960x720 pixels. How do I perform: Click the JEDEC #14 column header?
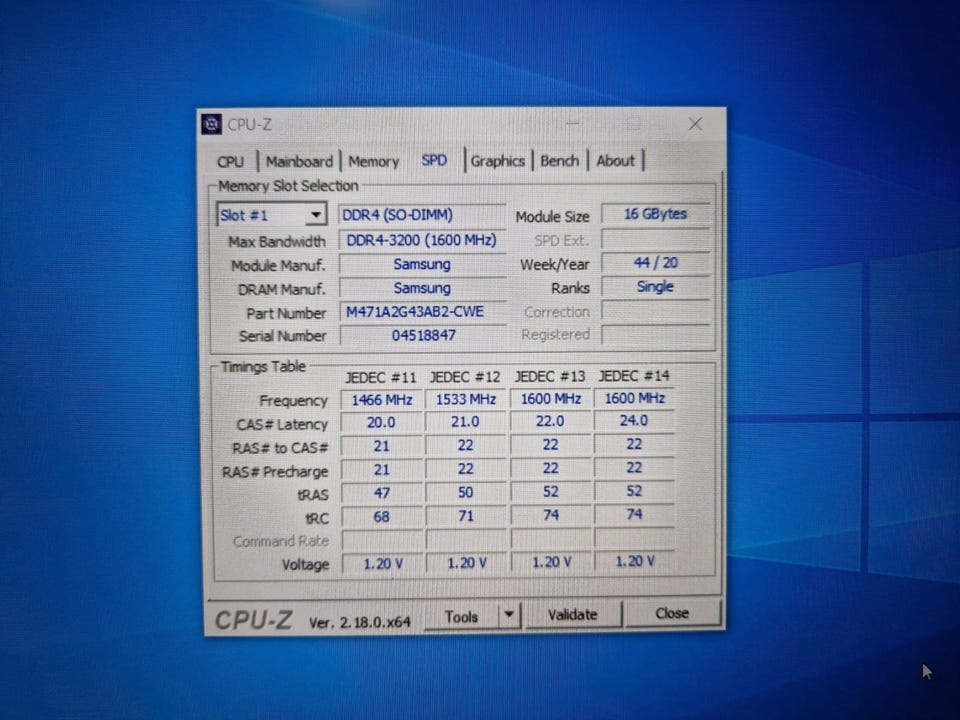coord(634,375)
